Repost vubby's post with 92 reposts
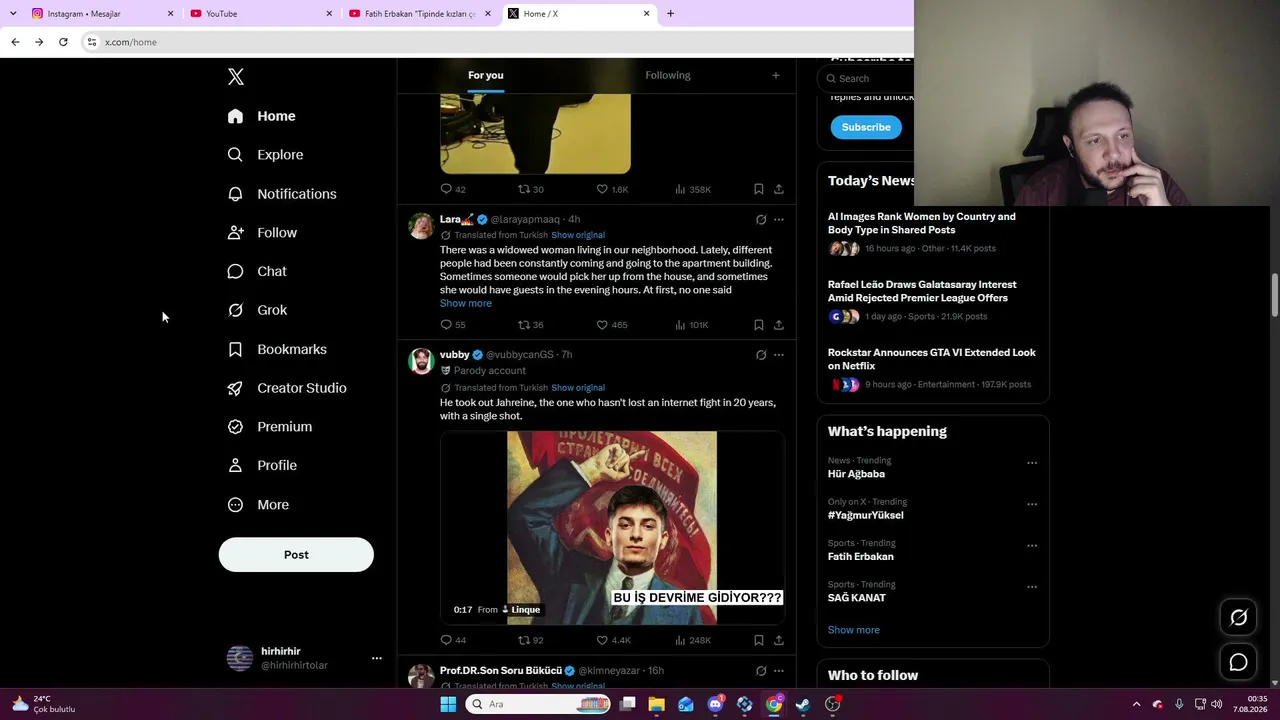The width and height of the screenshot is (1280, 720). (x=524, y=640)
